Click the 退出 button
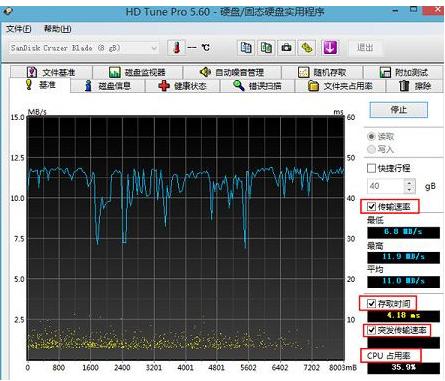Screen dimensions: 445x381 (x=365, y=48)
